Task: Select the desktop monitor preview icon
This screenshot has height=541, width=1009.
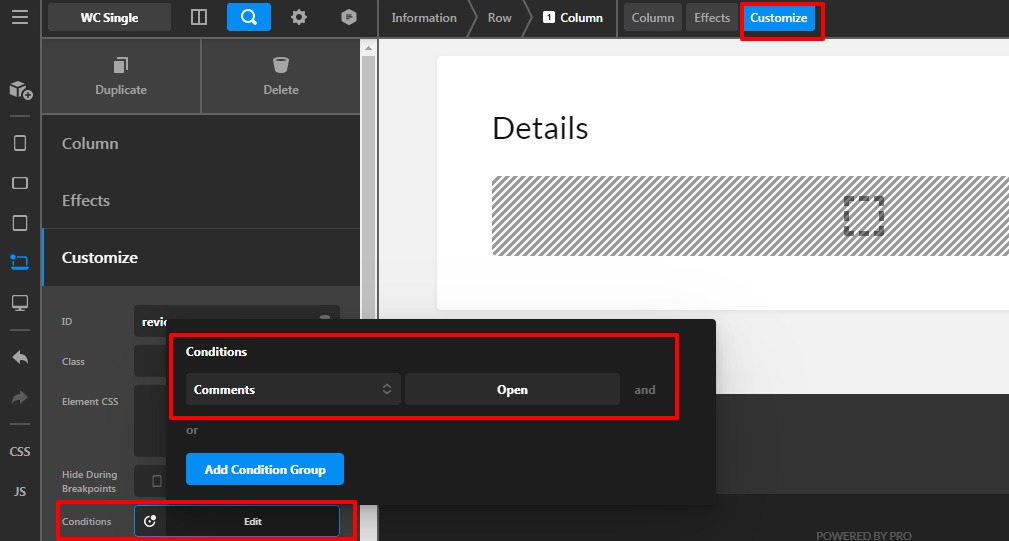Action: point(20,302)
